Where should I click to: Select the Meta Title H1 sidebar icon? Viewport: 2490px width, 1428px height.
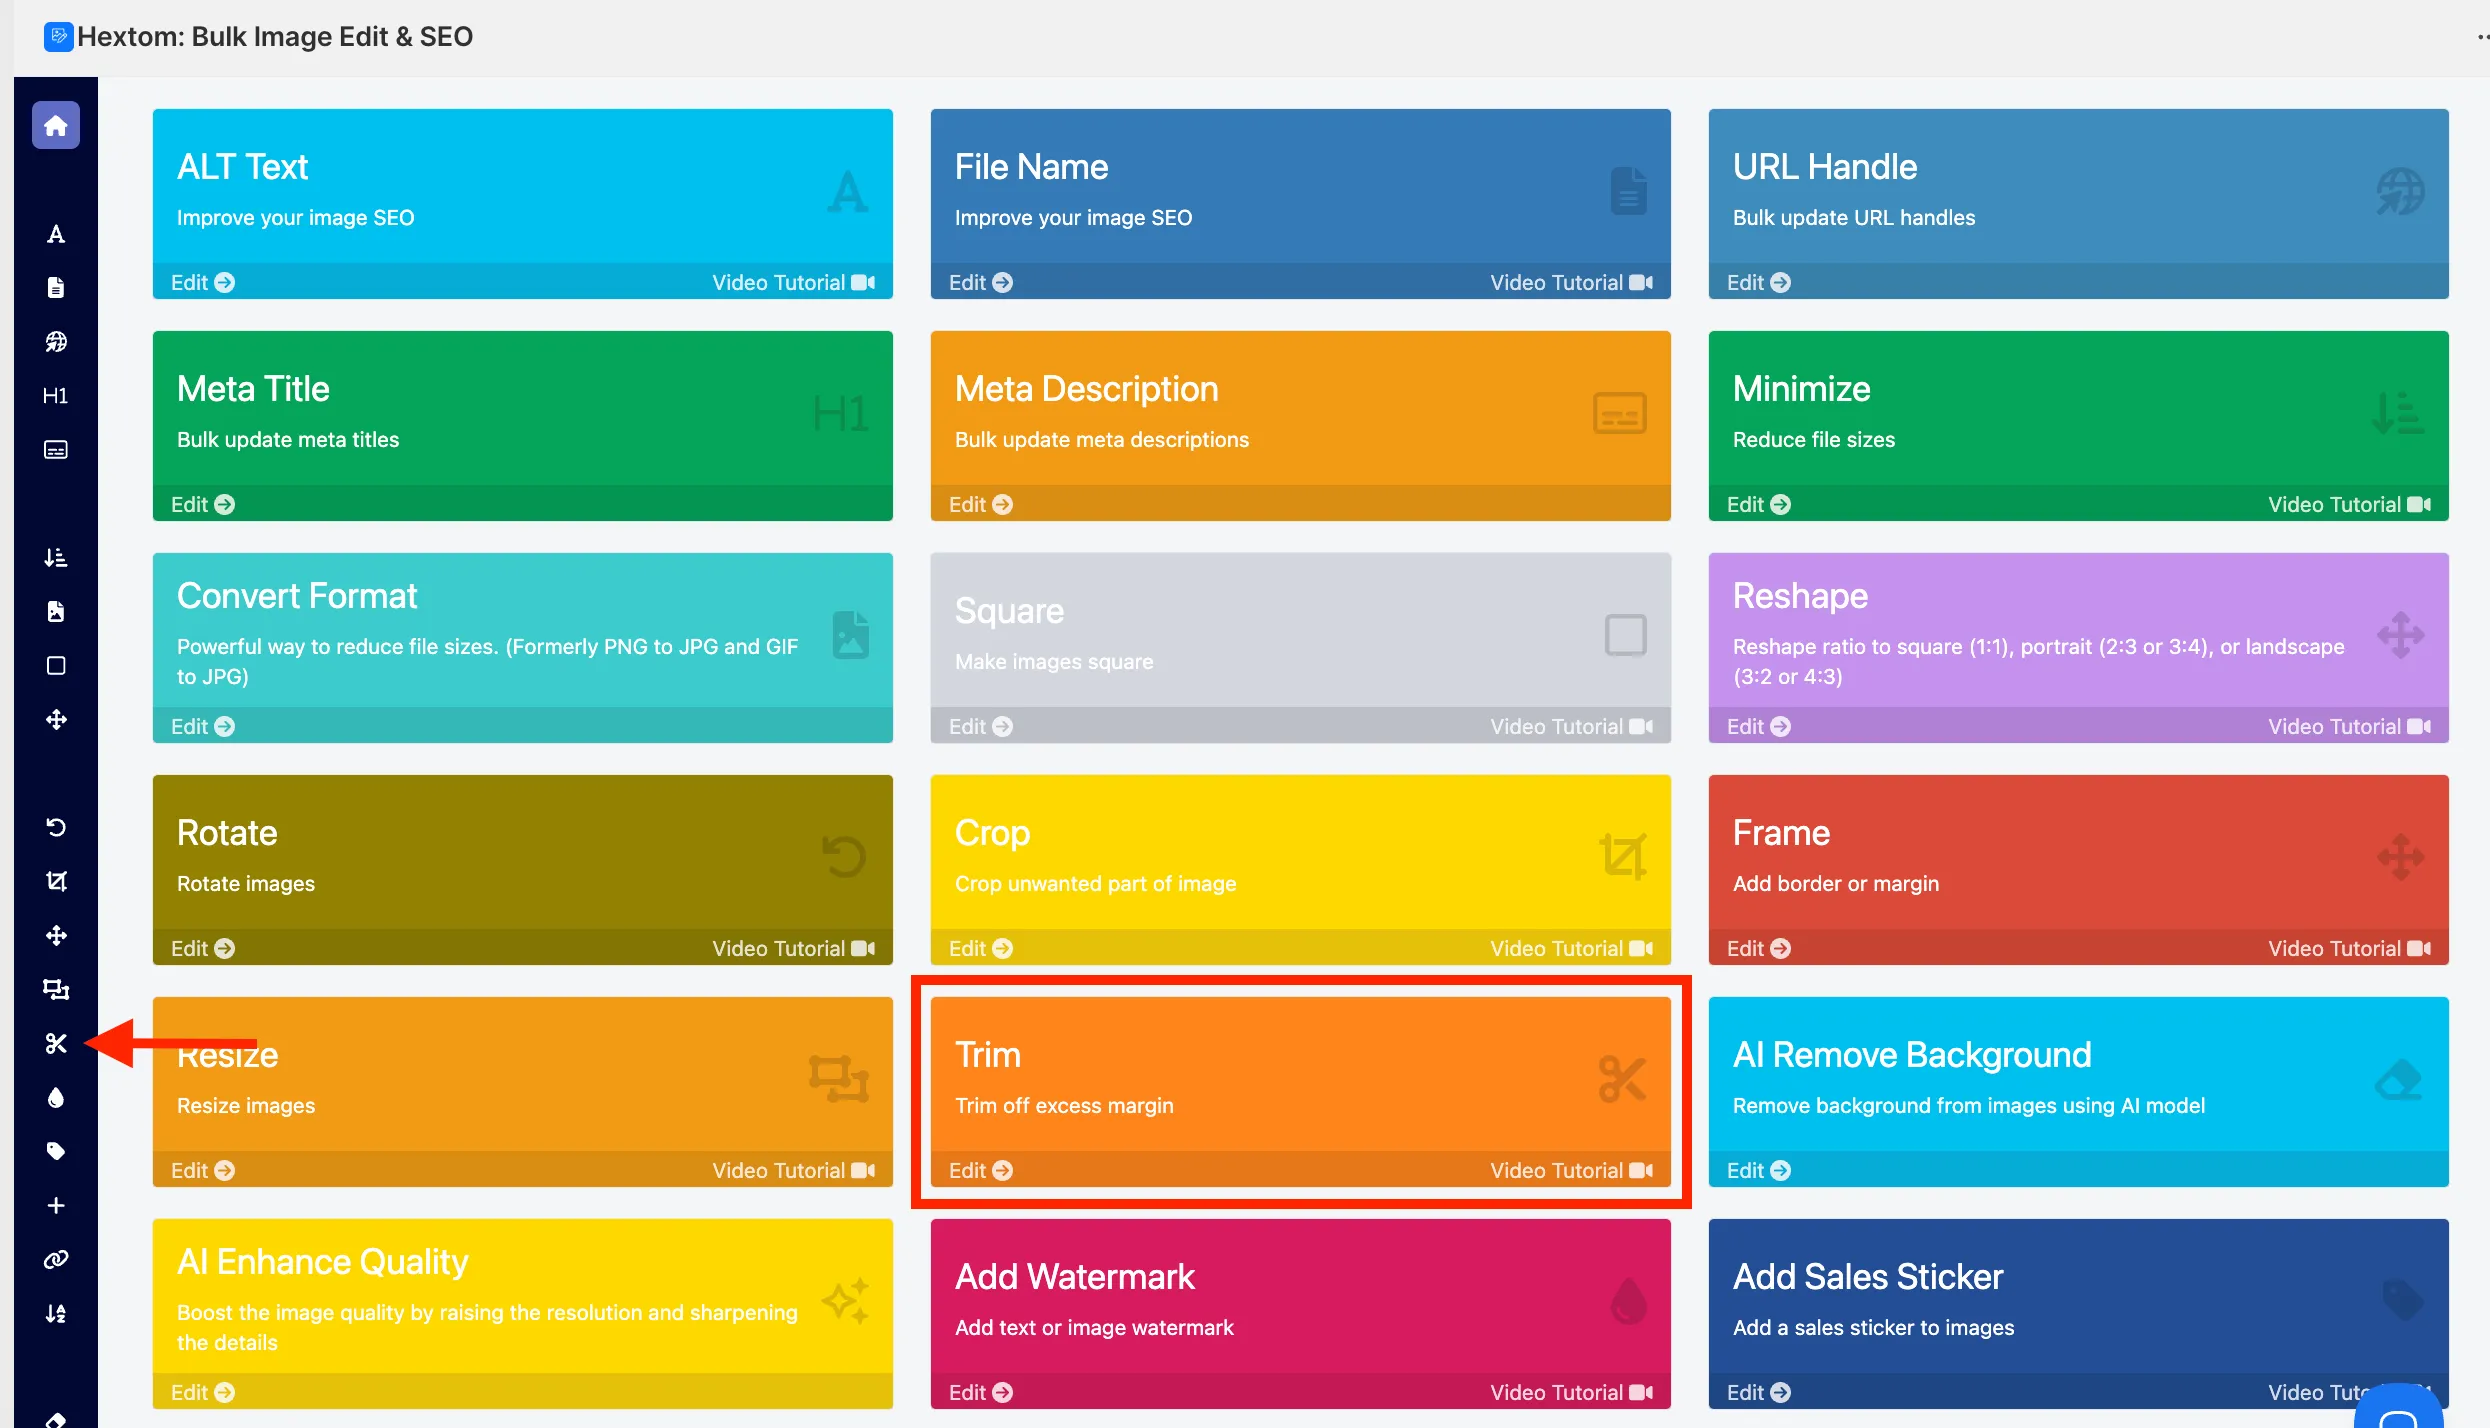pyautogui.click(x=56, y=396)
